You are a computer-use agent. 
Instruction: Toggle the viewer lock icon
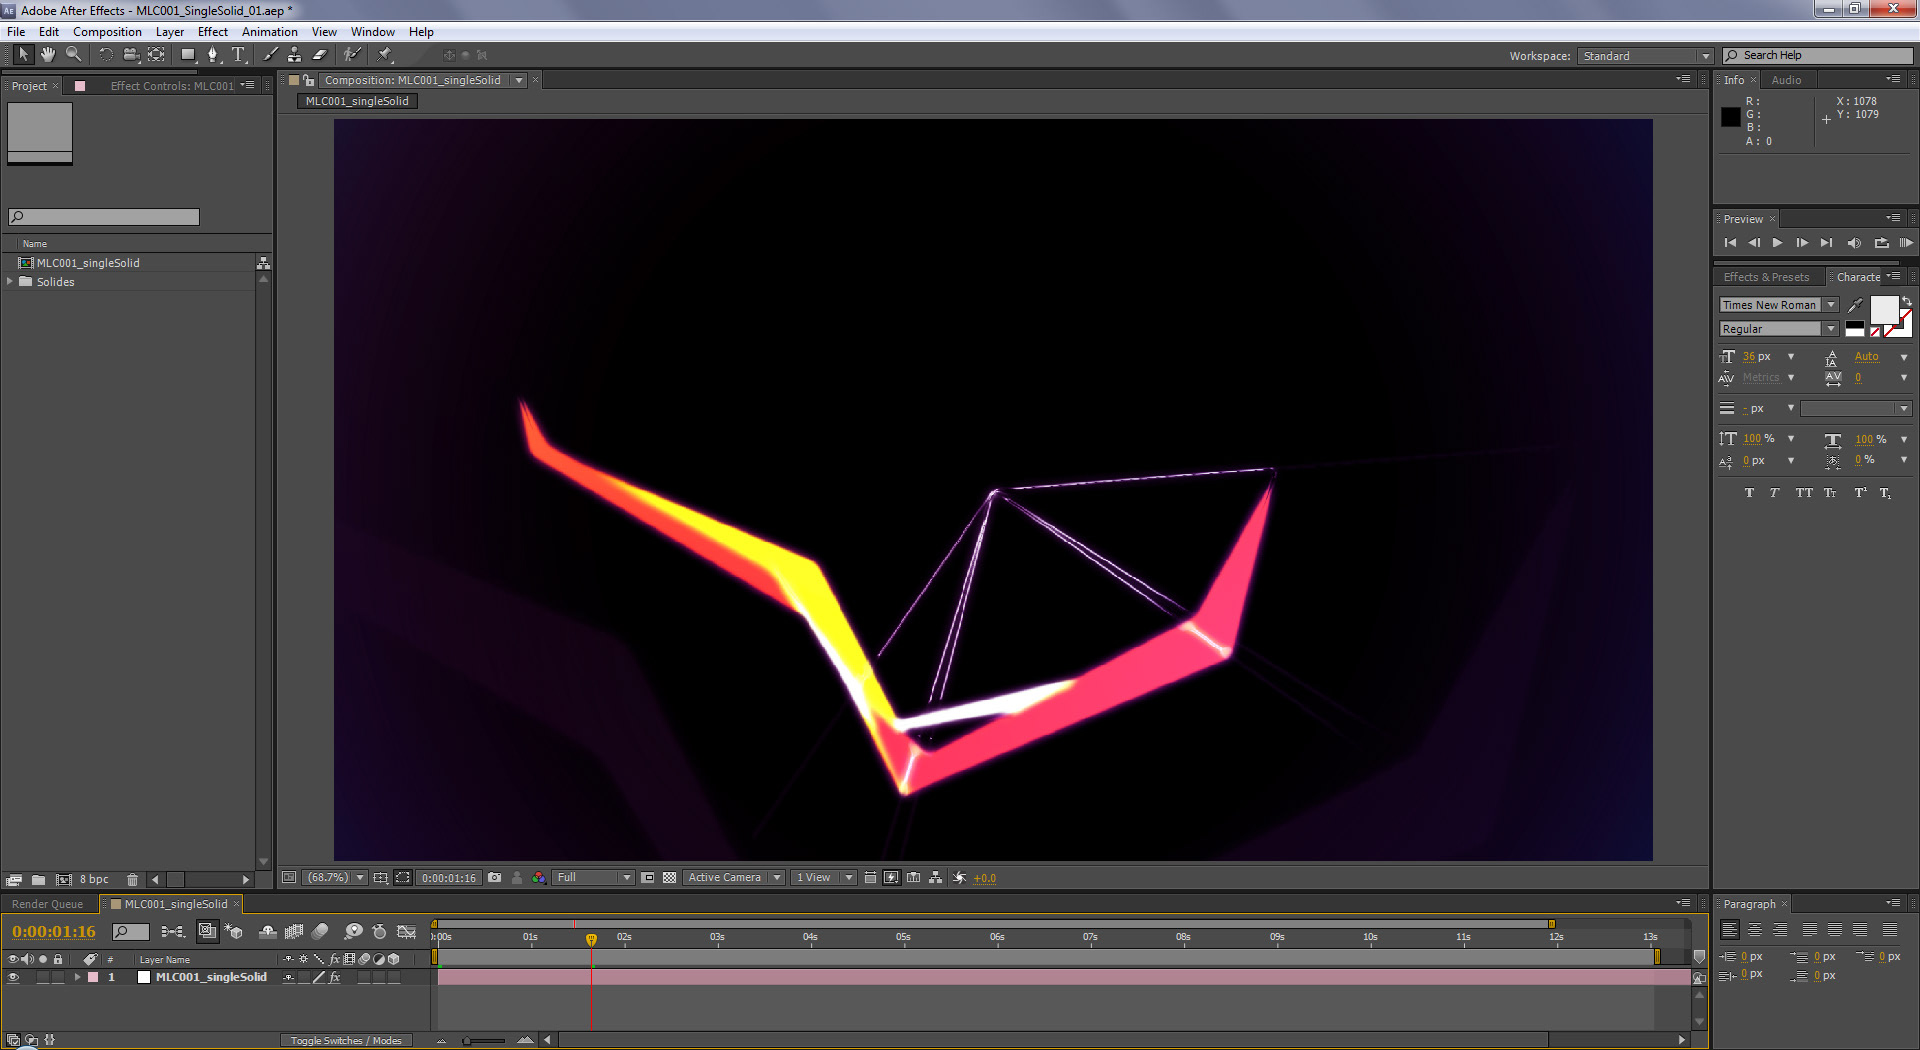[x=308, y=80]
